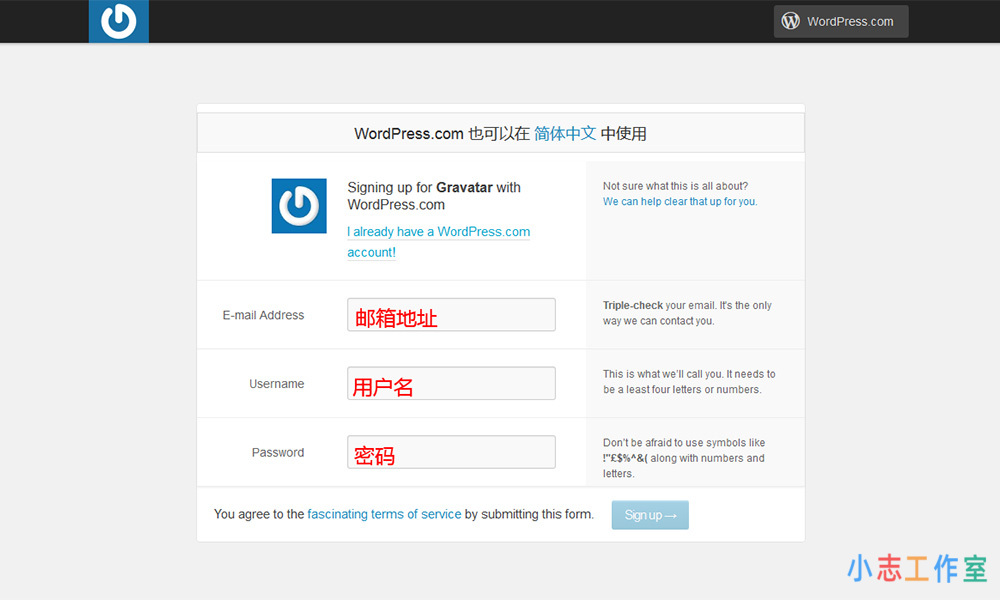Click the 'Triple-check your email' hint text
1000x600 pixels.
point(687,313)
